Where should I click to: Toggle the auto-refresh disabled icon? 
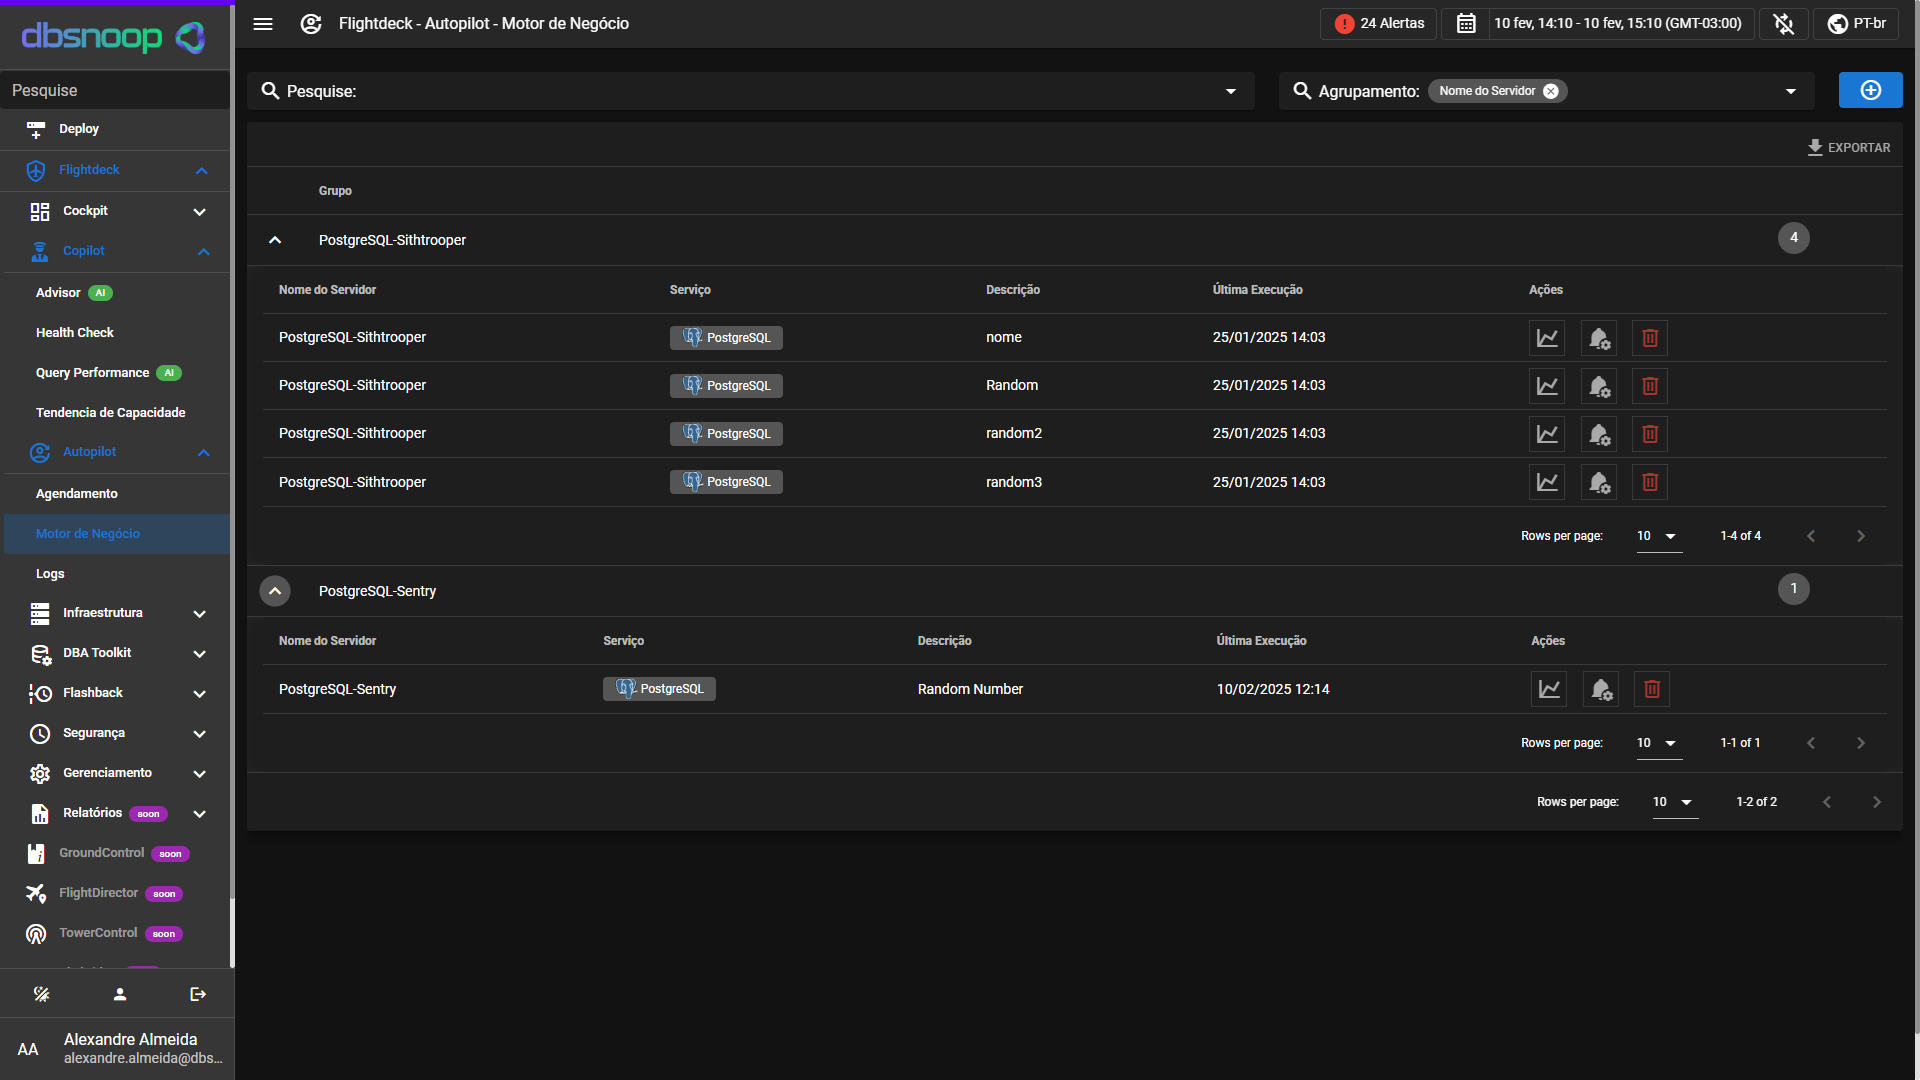coord(1784,24)
